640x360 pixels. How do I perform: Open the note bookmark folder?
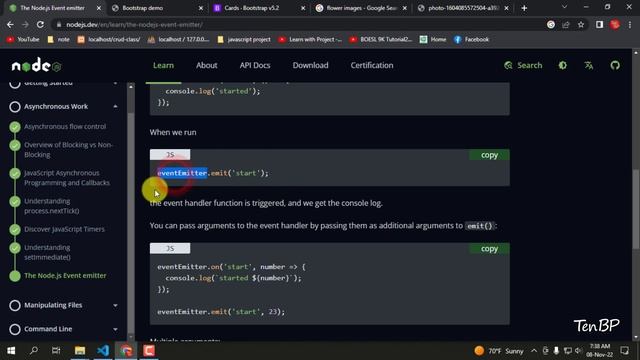58,39
